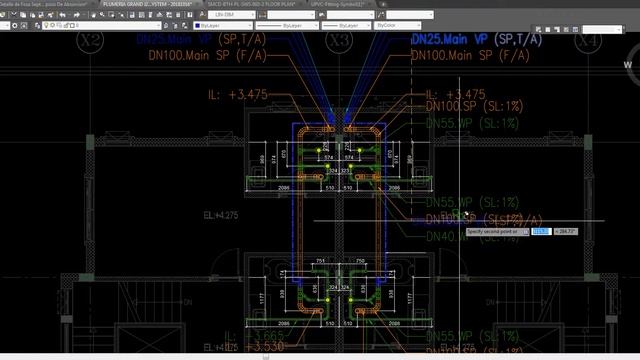Toggle the layer lock padlock icon
640x360 pixels.
(66, 25)
